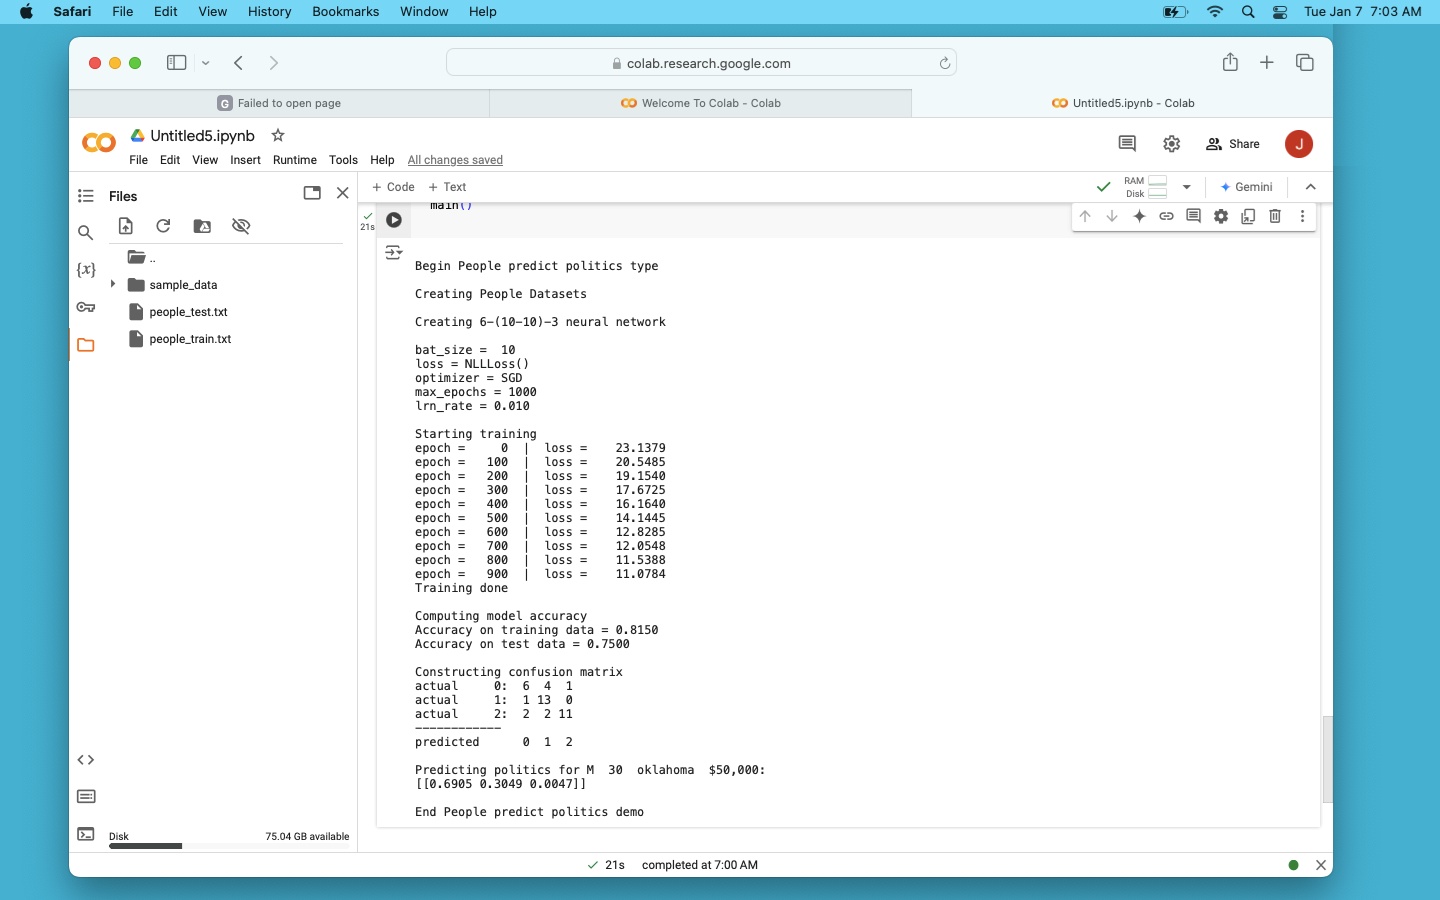This screenshot has width=1440, height=900.
Task: Upload a file to session storage
Action: [x=125, y=226]
